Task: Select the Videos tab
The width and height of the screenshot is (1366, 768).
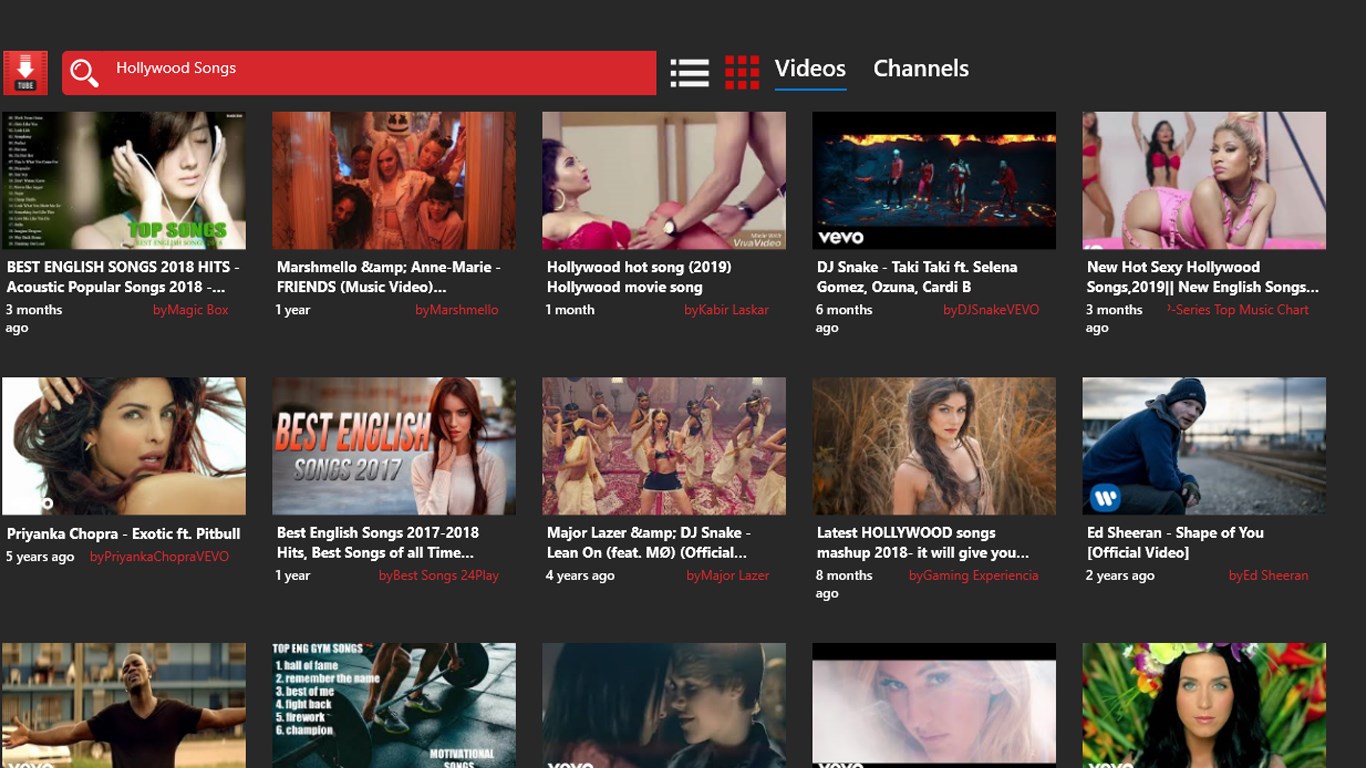Action: click(810, 69)
